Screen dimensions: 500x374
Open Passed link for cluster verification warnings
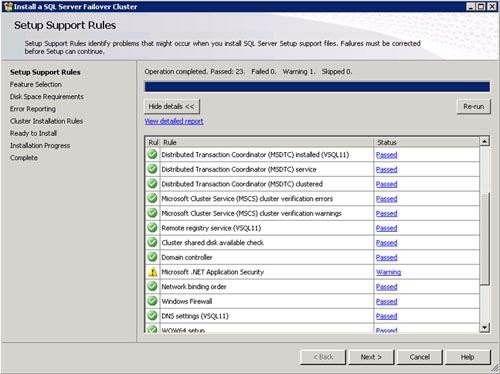[386, 213]
